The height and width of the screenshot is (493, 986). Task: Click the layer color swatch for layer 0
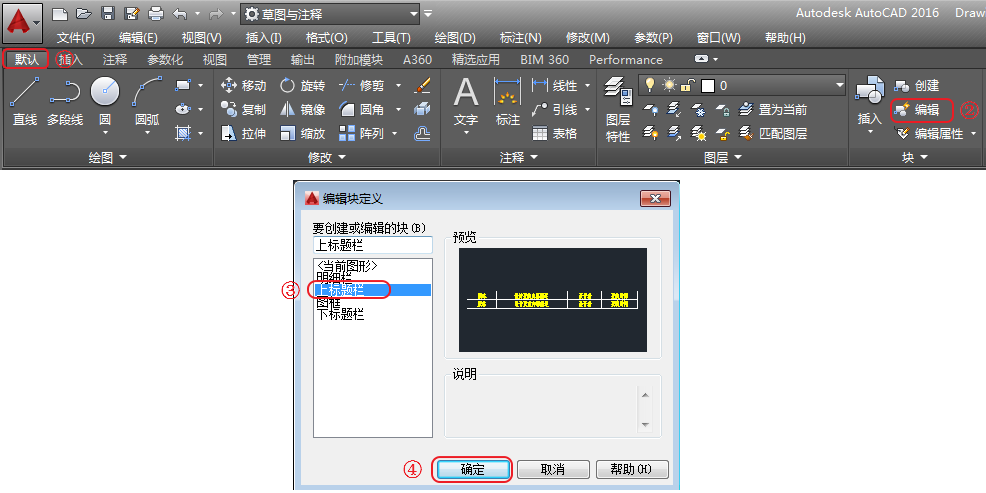coord(708,86)
